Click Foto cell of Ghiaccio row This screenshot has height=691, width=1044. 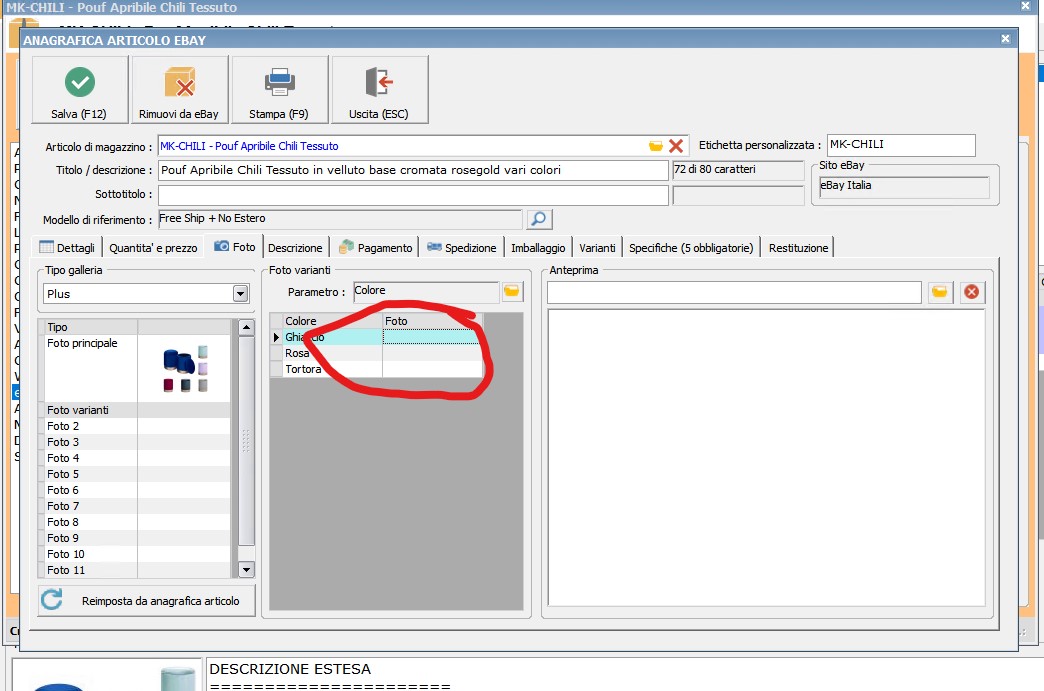point(432,337)
